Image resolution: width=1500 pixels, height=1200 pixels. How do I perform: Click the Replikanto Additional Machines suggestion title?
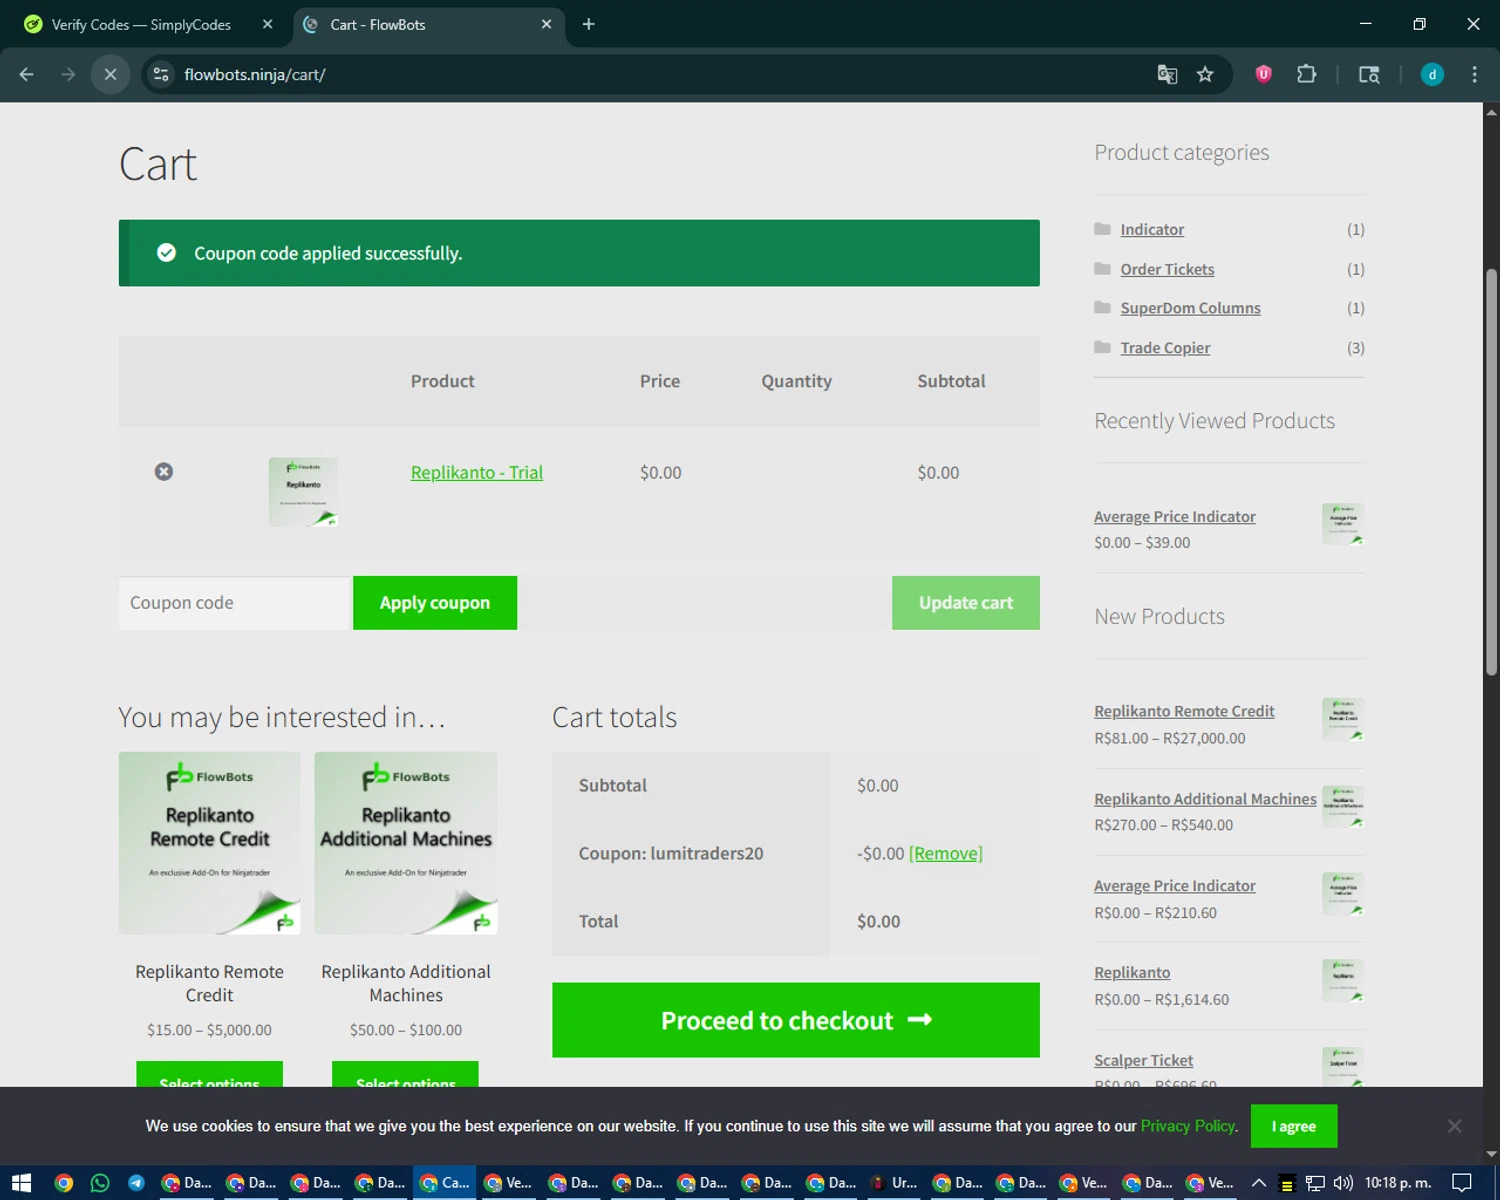pos(406,983)
